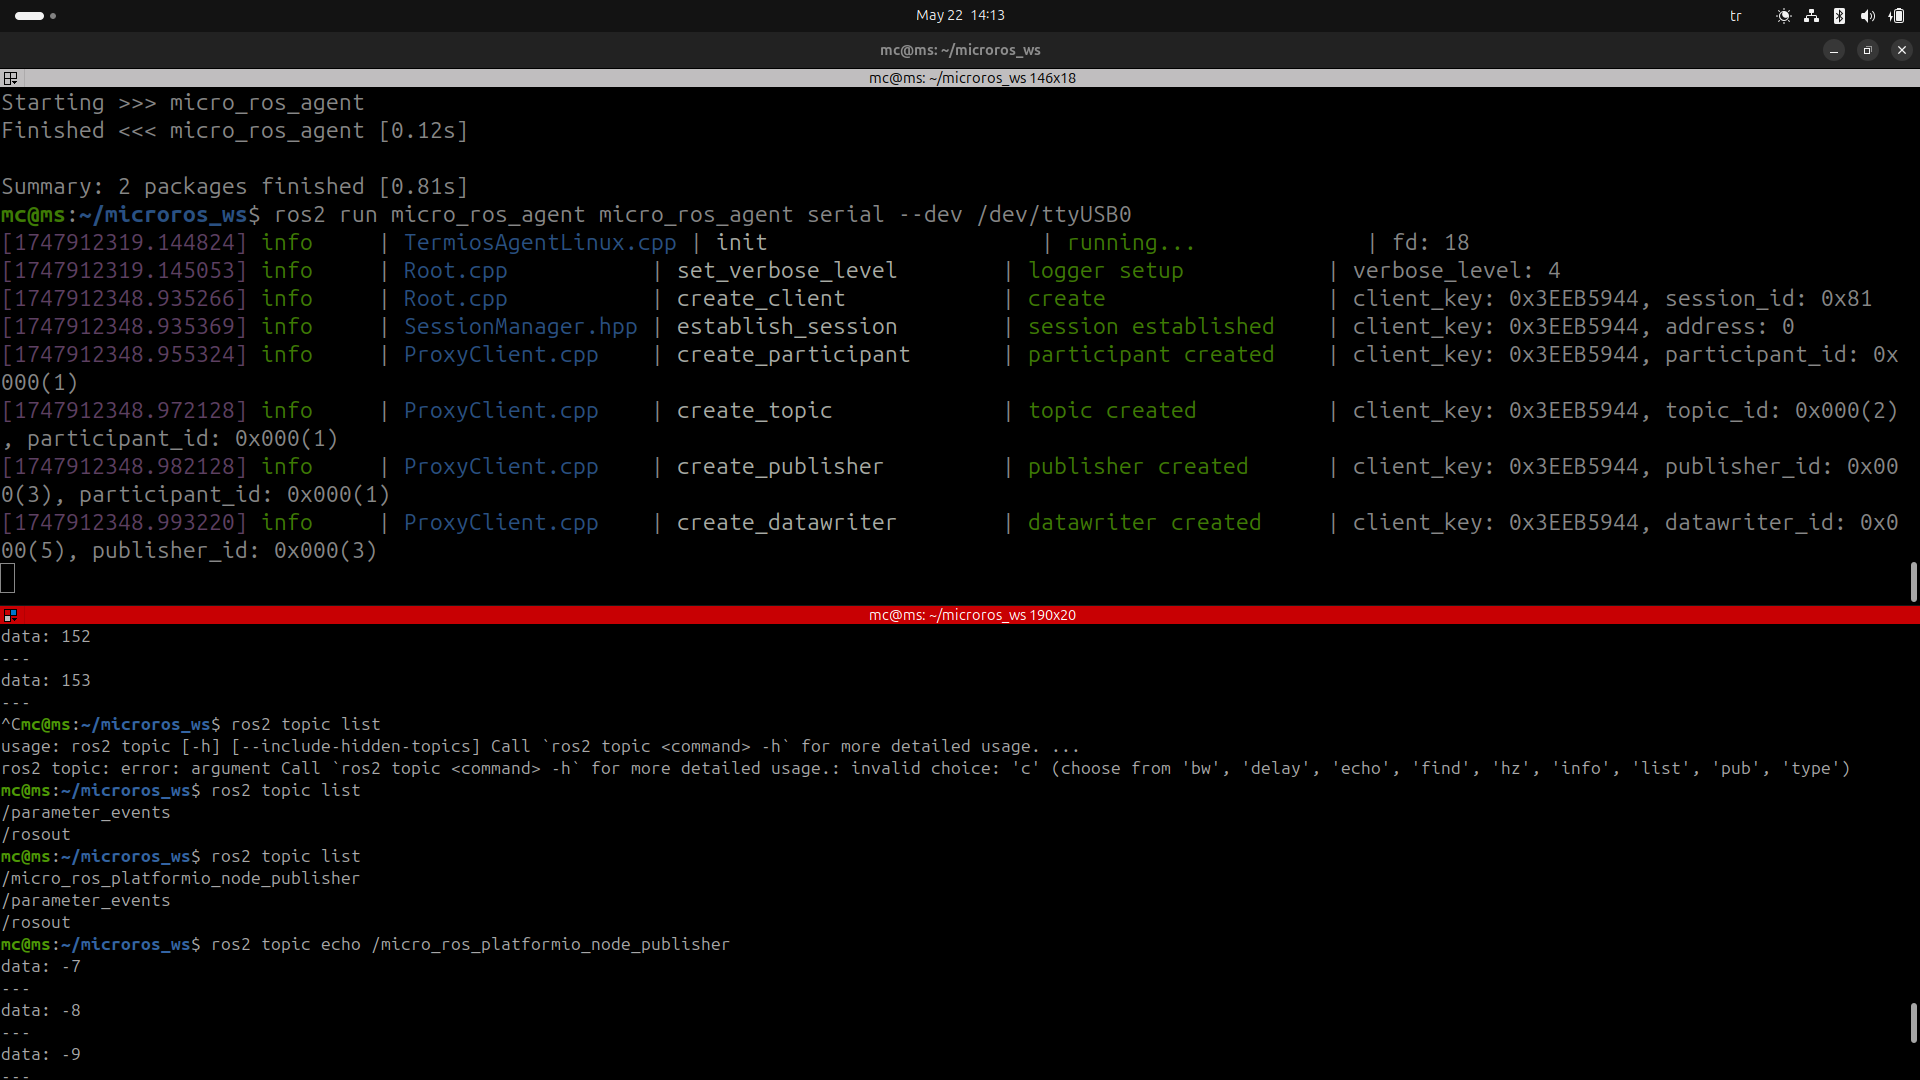Click the May 22 14:13 clock

point(960,15)
